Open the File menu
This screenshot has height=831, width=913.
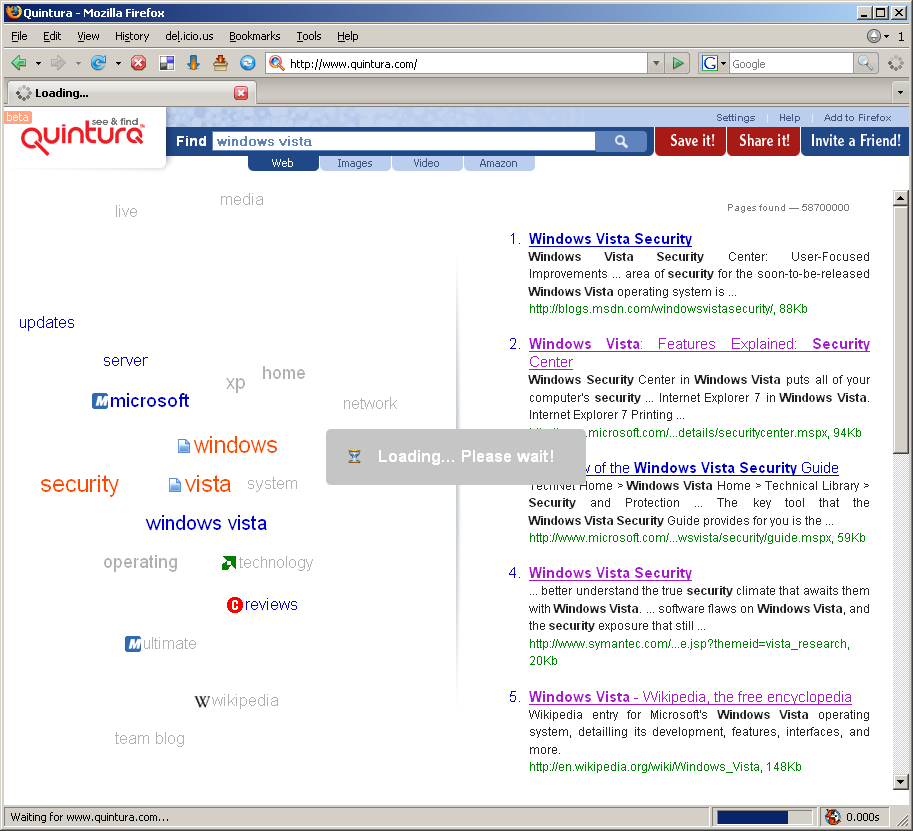19,36
